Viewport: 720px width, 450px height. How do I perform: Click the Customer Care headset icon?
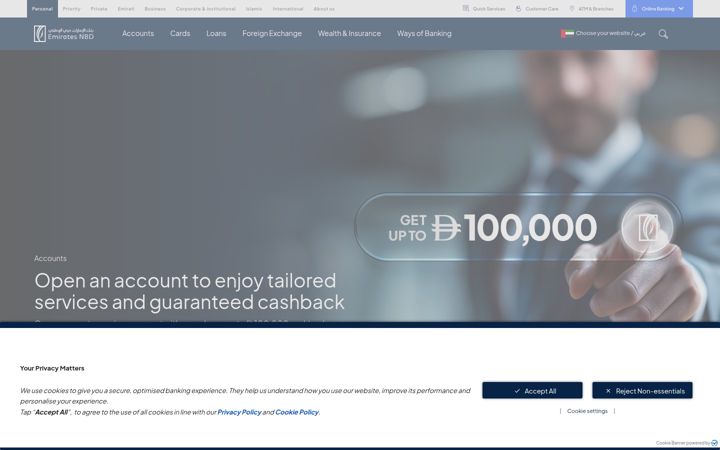pyautogui.click(x=518, y=8)
